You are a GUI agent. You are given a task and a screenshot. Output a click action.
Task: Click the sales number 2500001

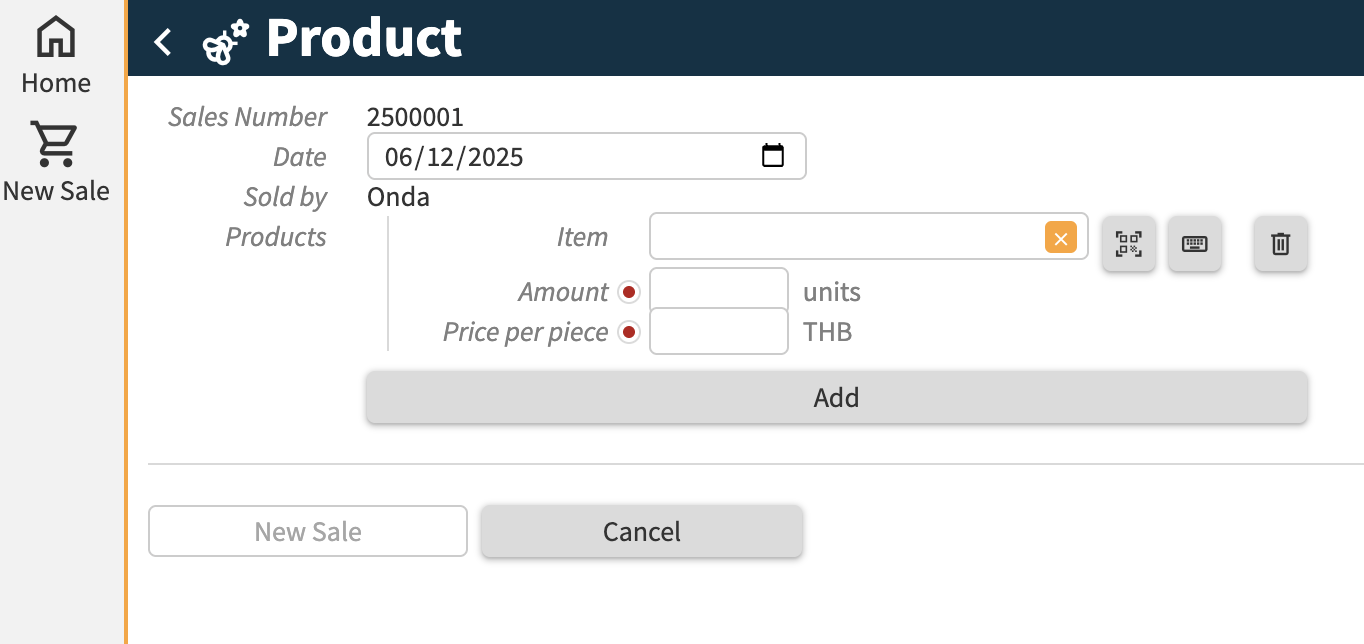tap(415, 117)
